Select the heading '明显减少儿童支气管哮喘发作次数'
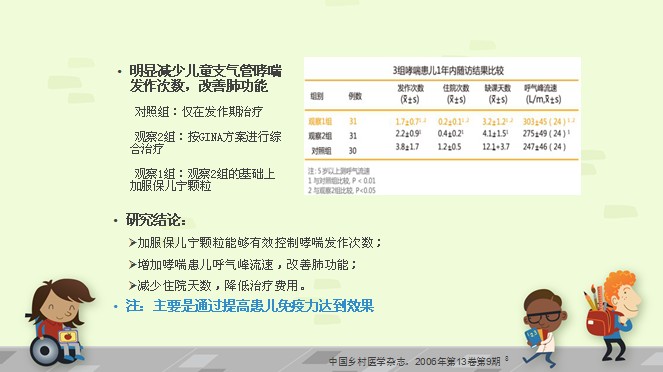 (205, 78)
